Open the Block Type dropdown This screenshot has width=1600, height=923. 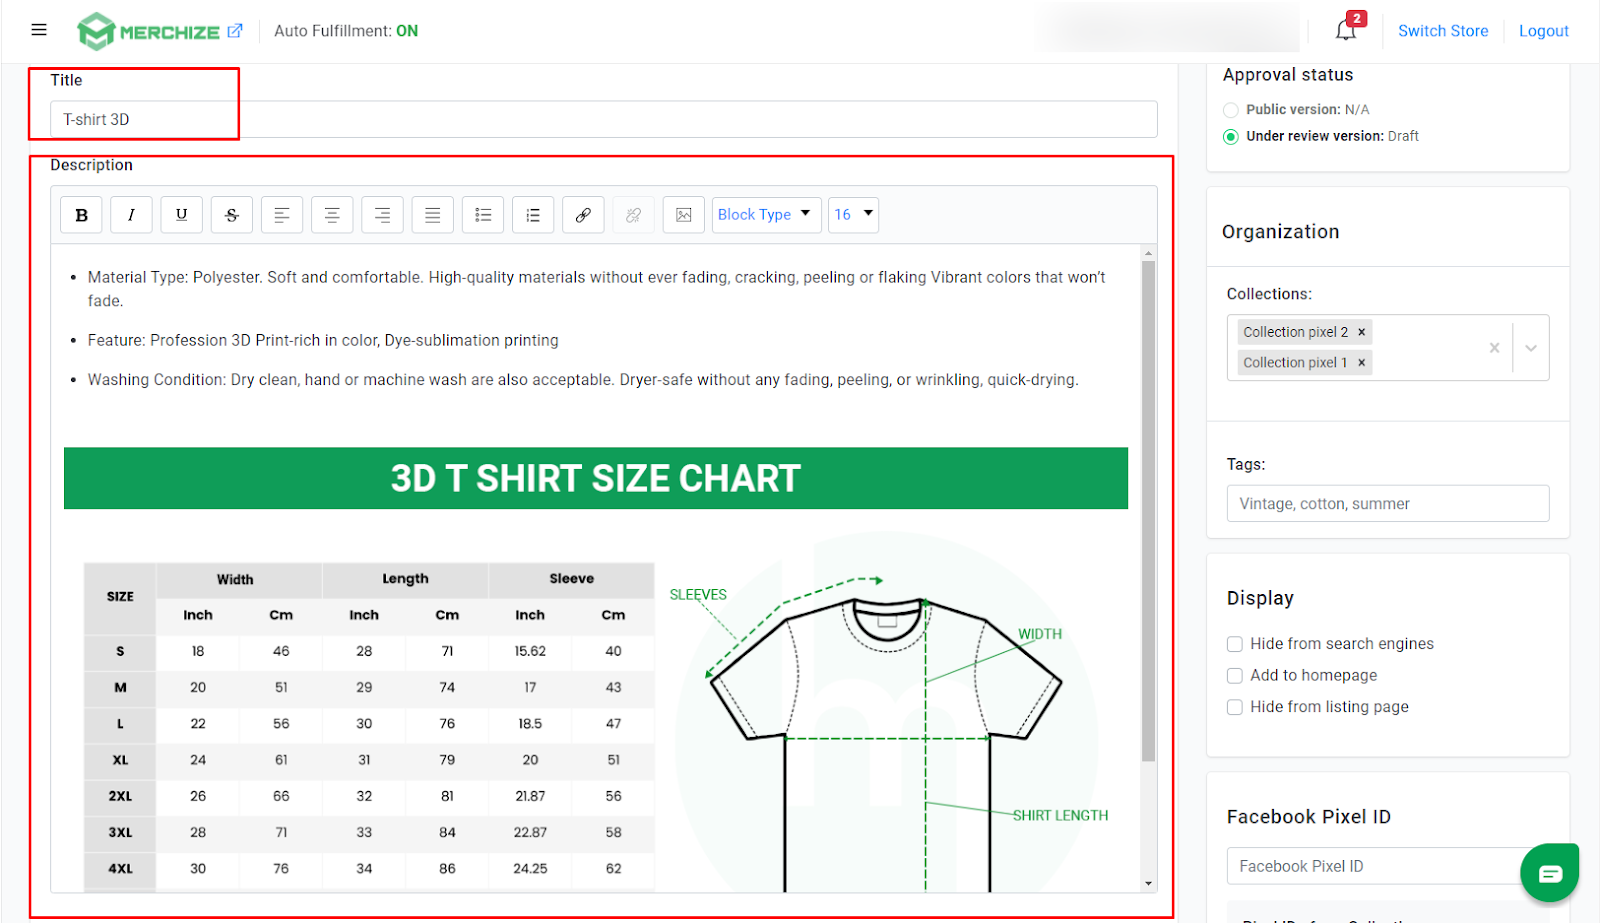(766, 215)
